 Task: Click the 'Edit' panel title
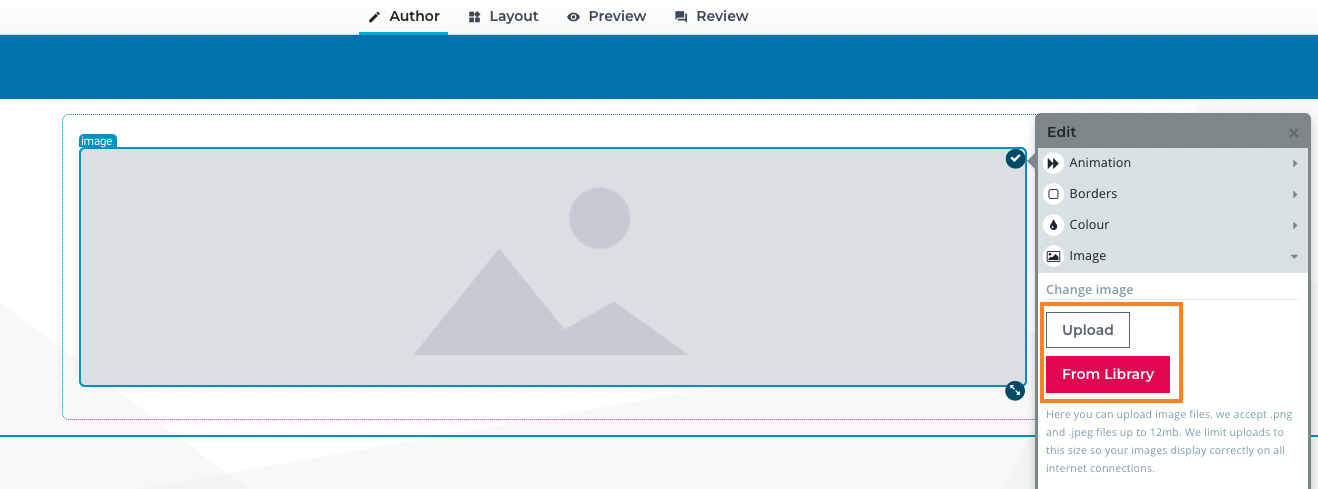click(x=1061, y=132)
